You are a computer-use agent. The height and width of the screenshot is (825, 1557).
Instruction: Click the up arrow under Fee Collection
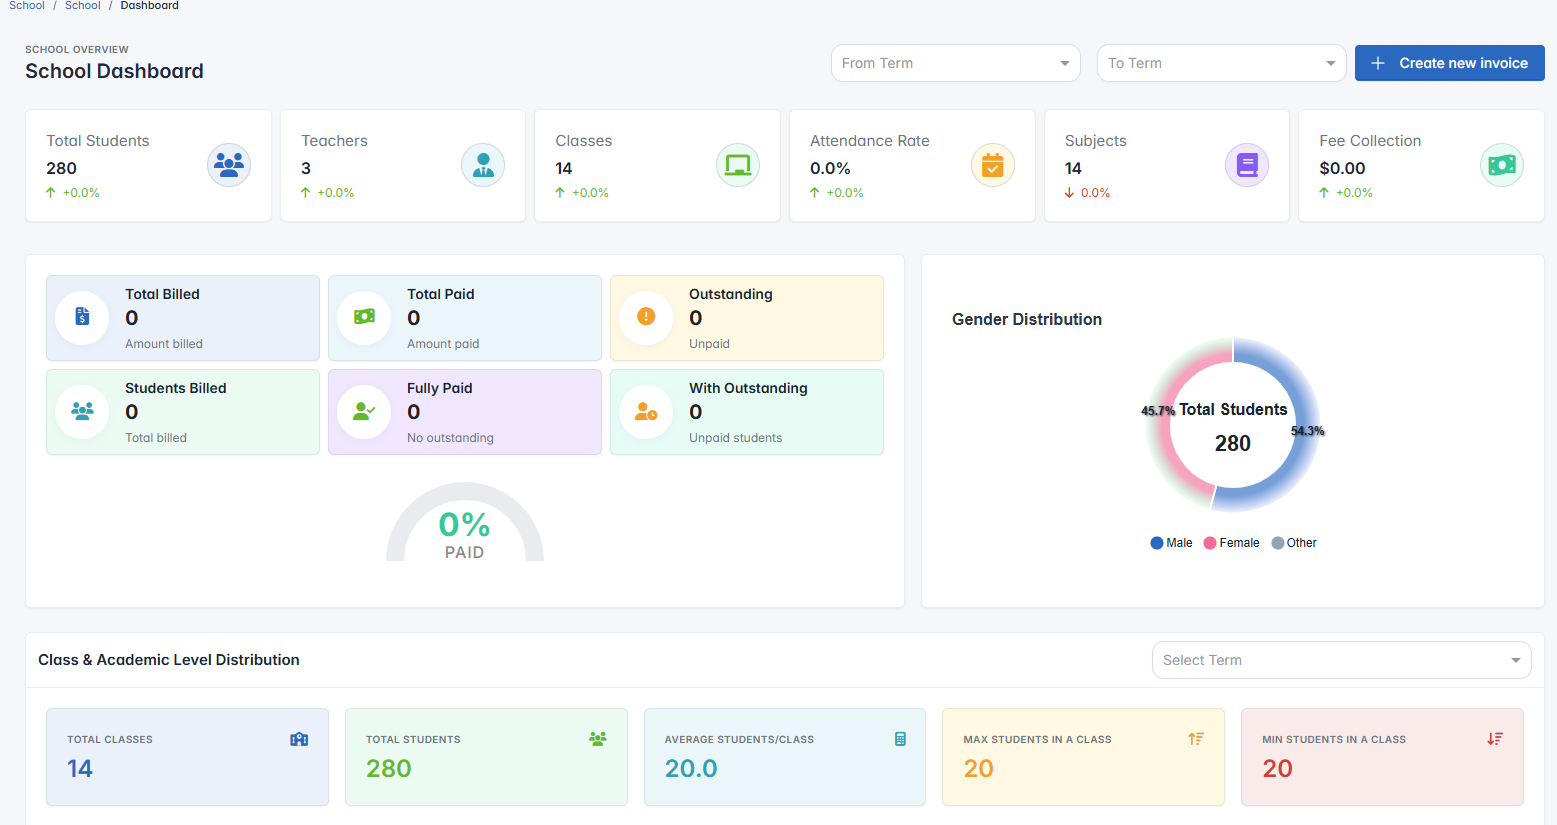(x=1324, y=192)
